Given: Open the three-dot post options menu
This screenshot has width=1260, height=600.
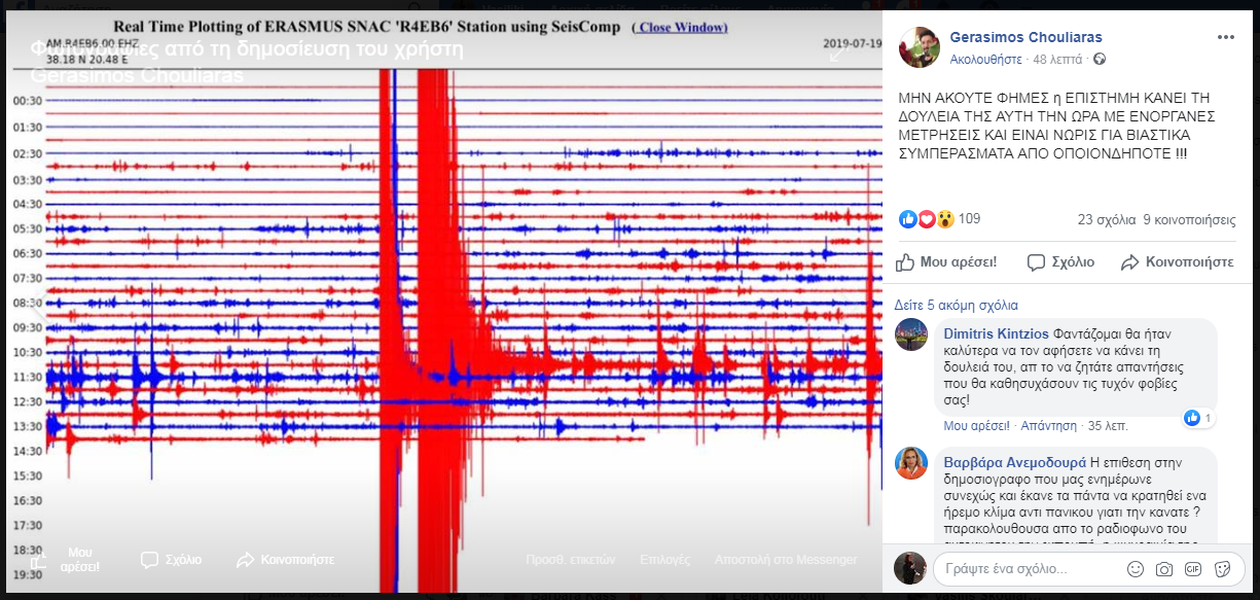Looking at the screenshot, I should pos(1225,37).
